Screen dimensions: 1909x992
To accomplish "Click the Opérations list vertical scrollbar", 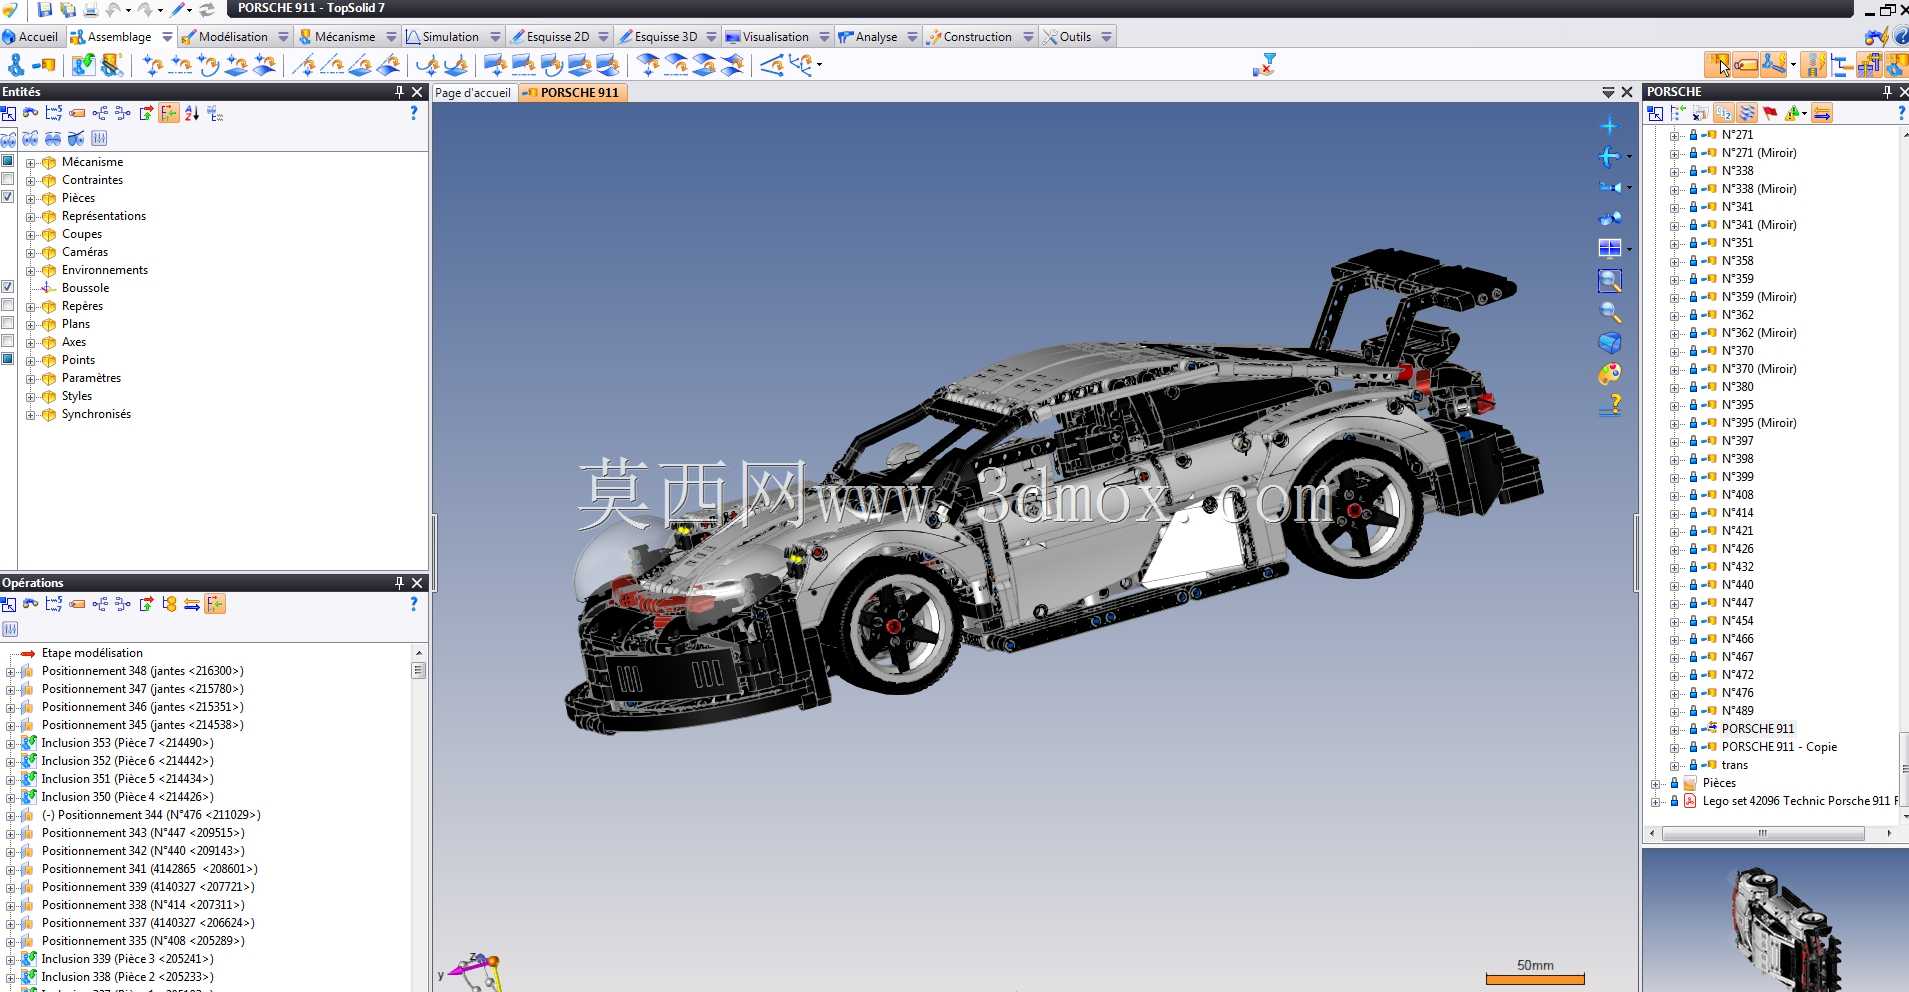I will (x=419, y=671).
